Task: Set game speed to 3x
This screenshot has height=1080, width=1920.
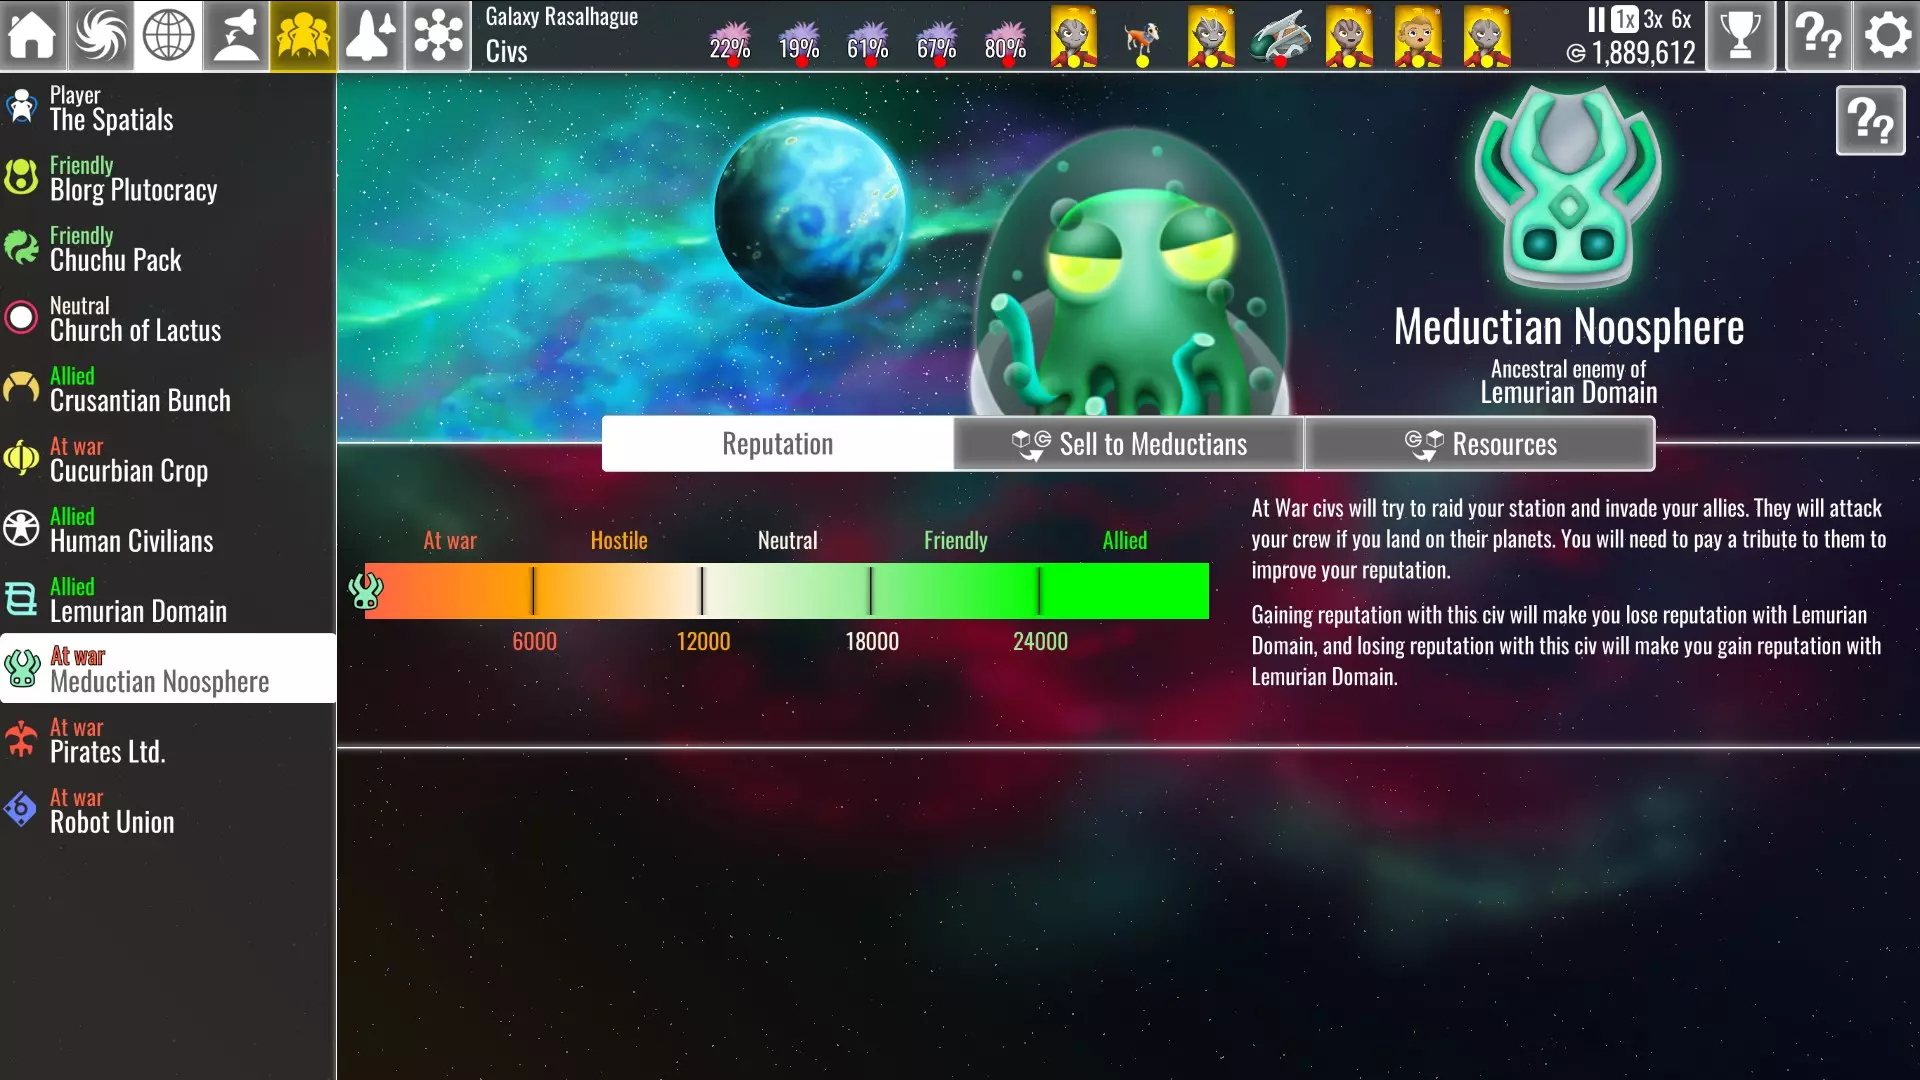Action: click(x=1653, y=19)
